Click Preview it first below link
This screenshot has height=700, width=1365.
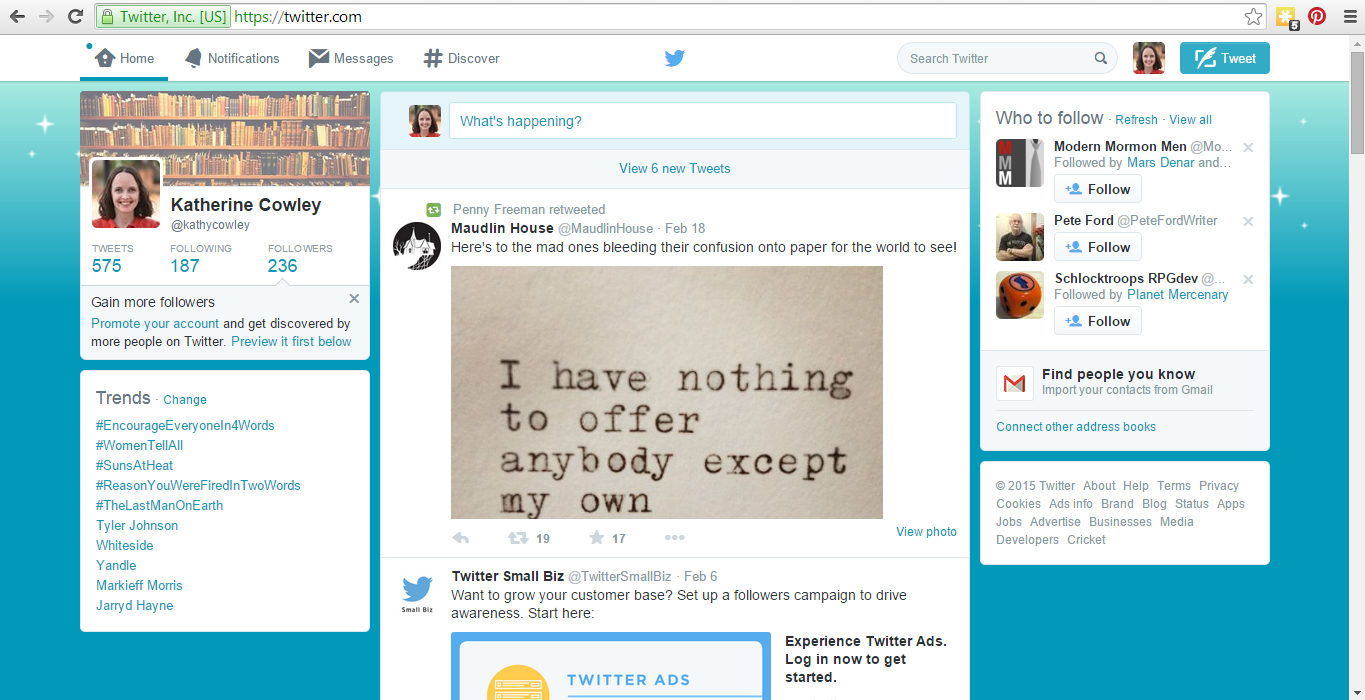click(291, 341)
